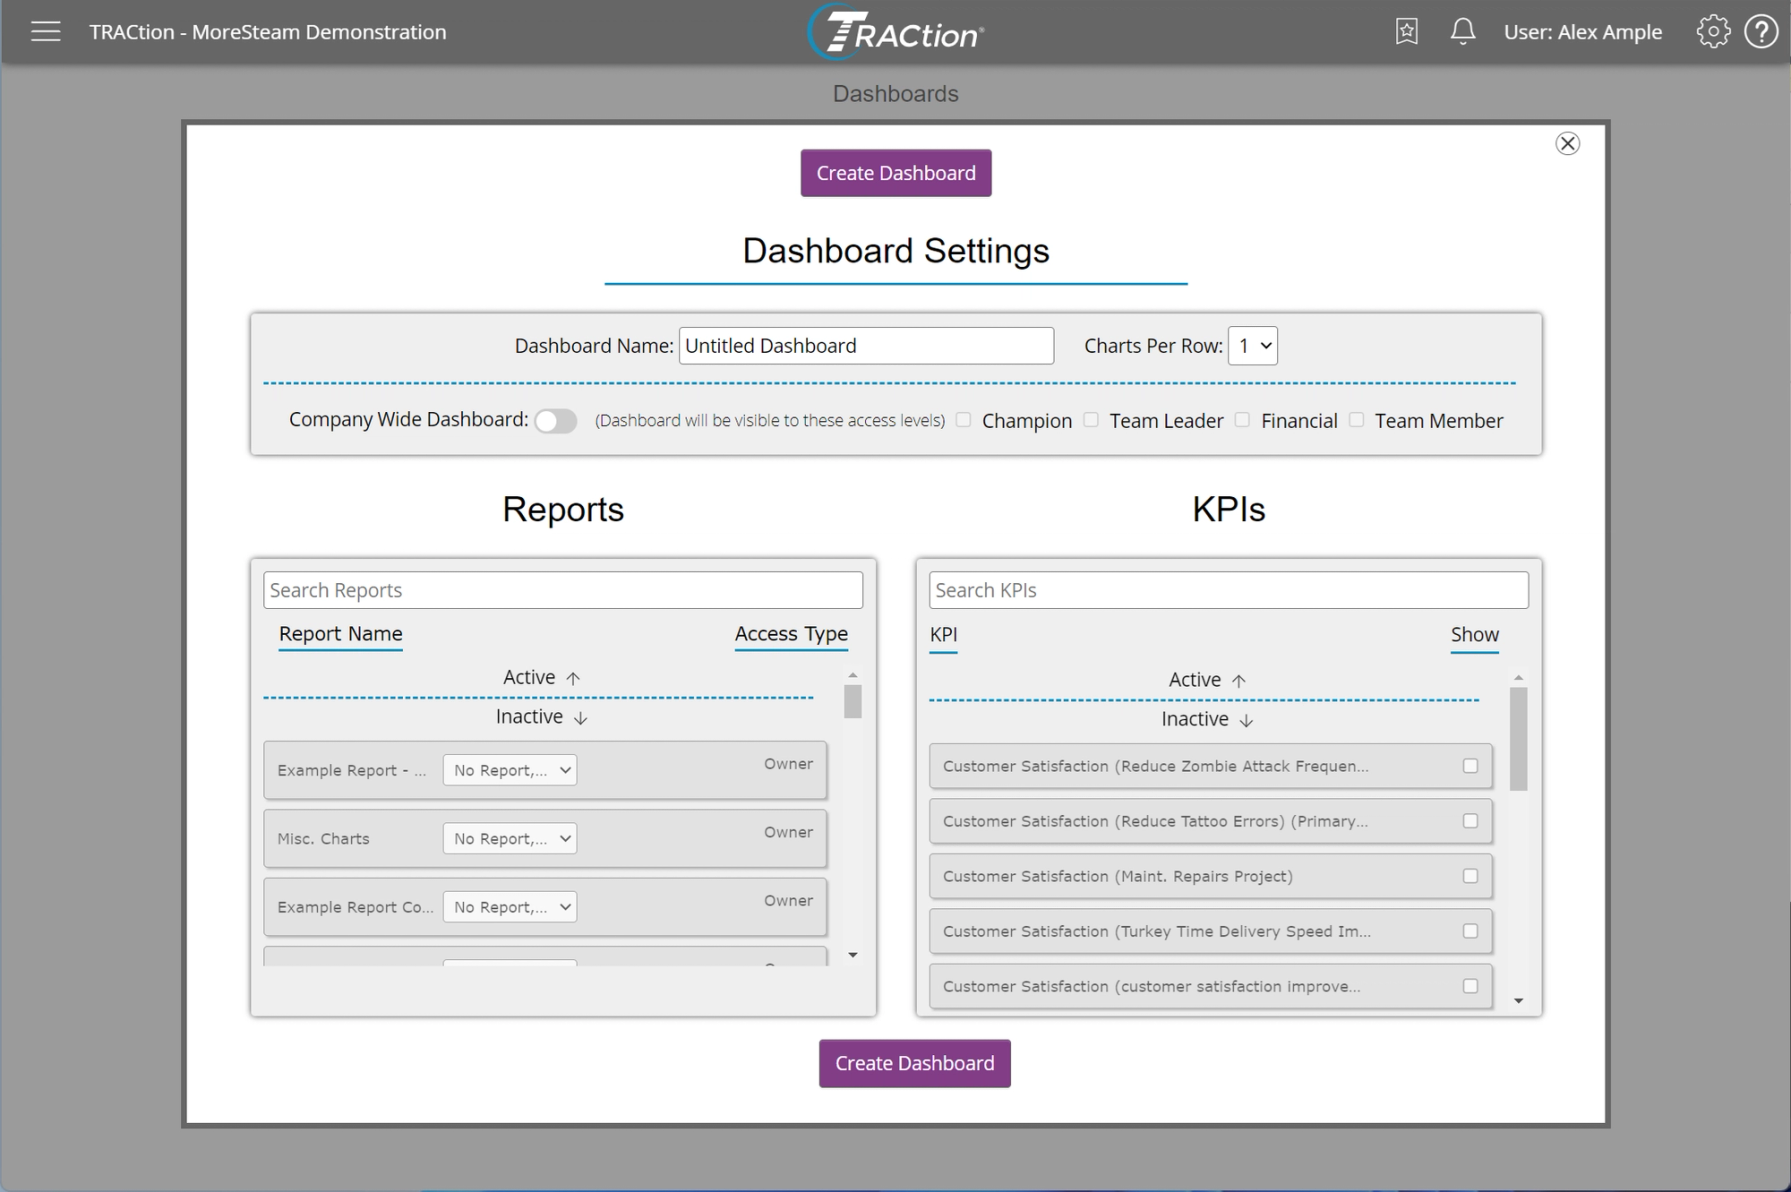Close the Dashboard Settings dialog
This screenshot has width=1791, height=1192.
(1567, 144)
